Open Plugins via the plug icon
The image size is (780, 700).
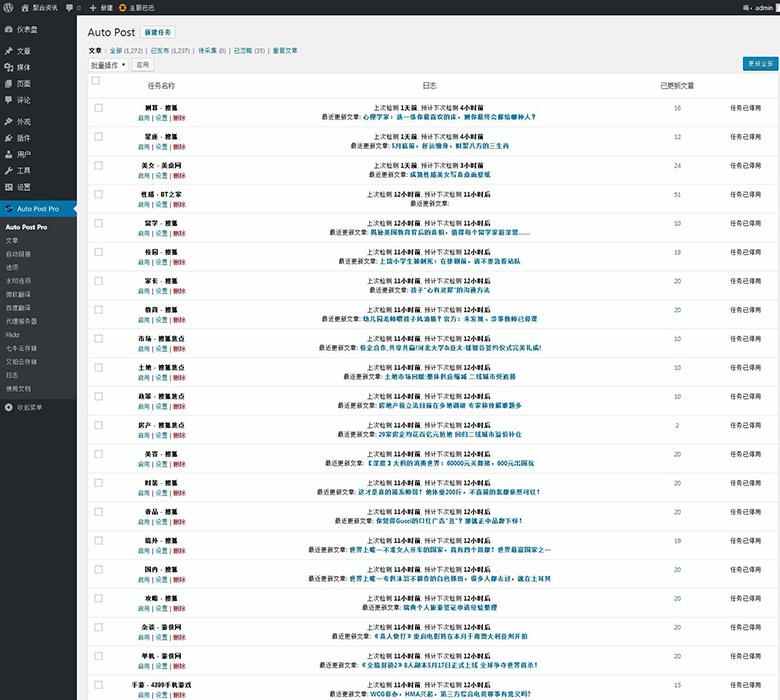(8, 138)
